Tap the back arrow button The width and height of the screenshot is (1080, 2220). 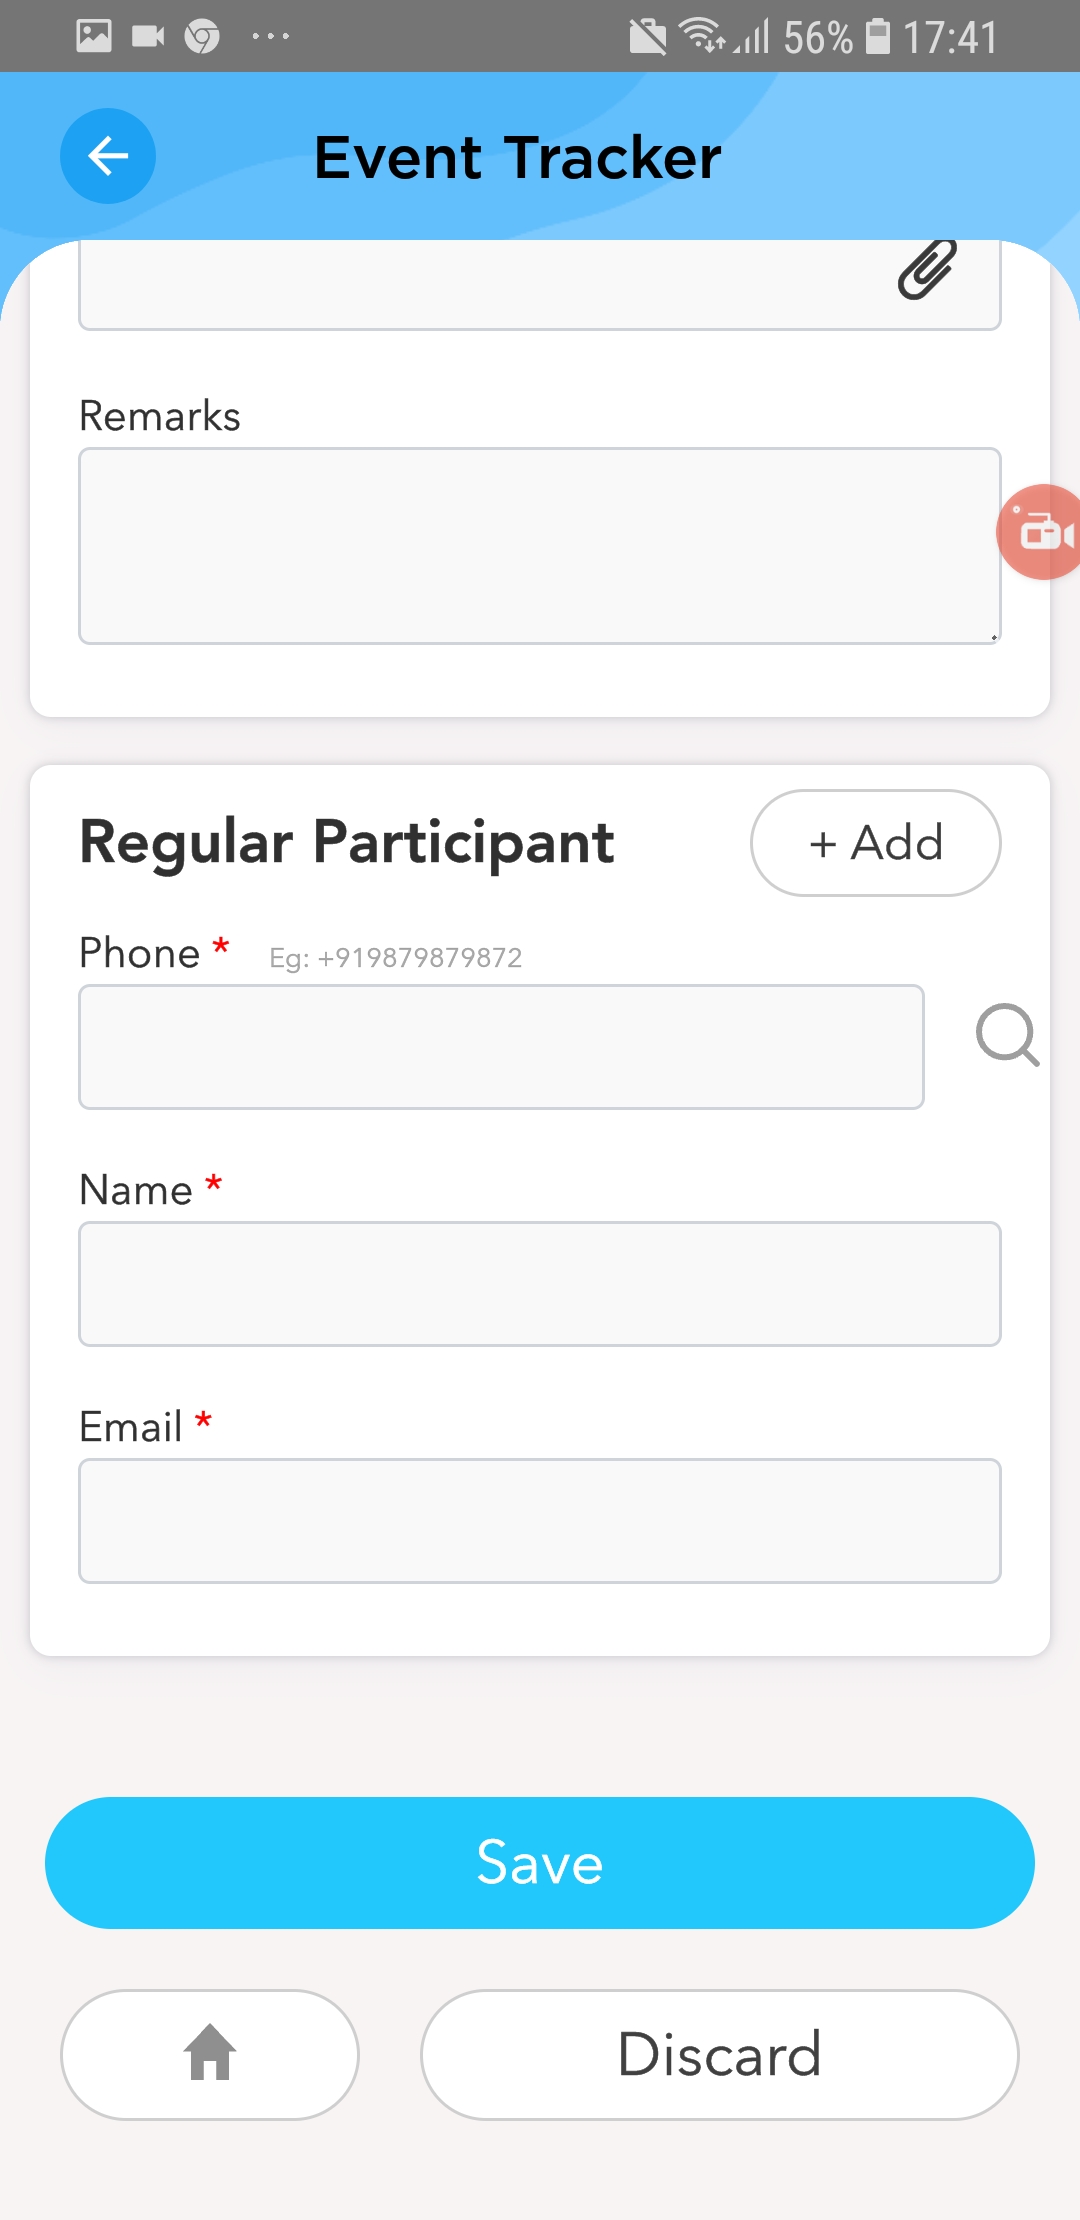[108, 156]
